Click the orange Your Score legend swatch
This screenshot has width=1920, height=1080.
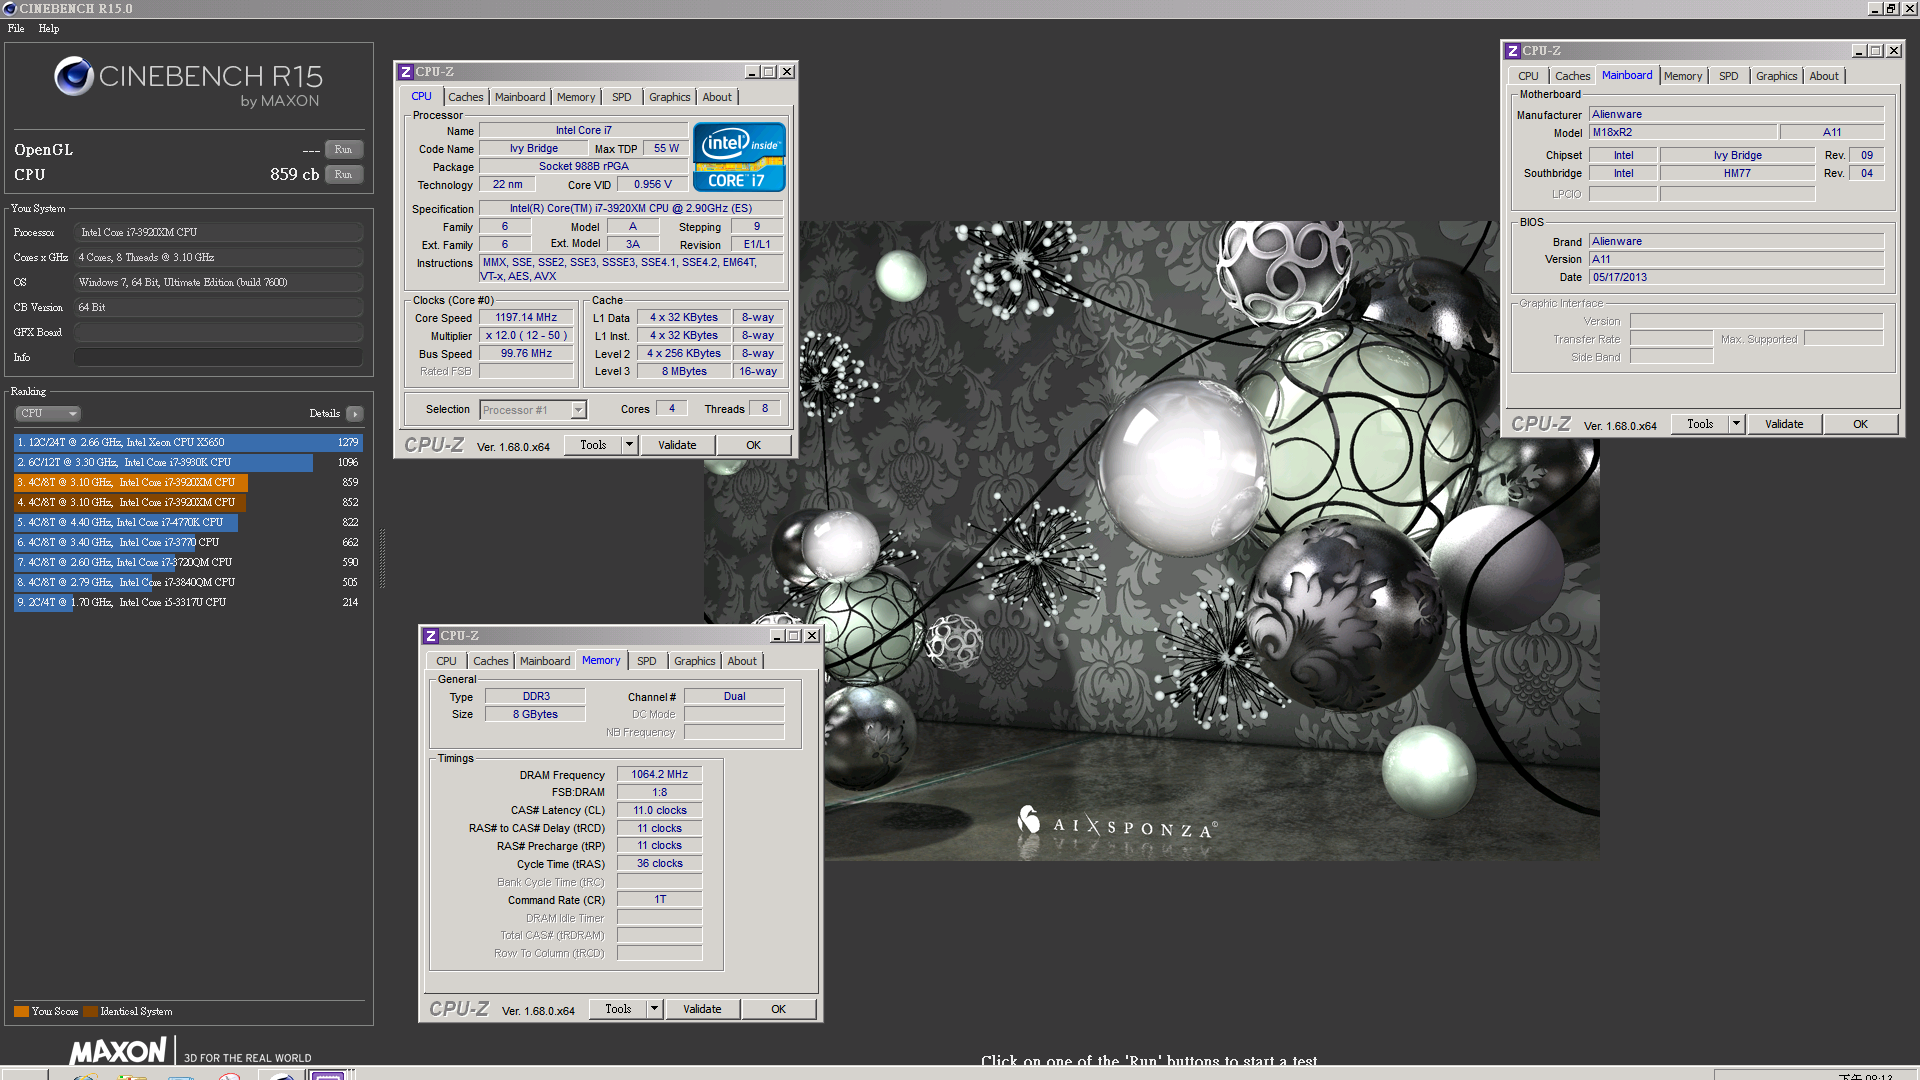point(21,1011)
